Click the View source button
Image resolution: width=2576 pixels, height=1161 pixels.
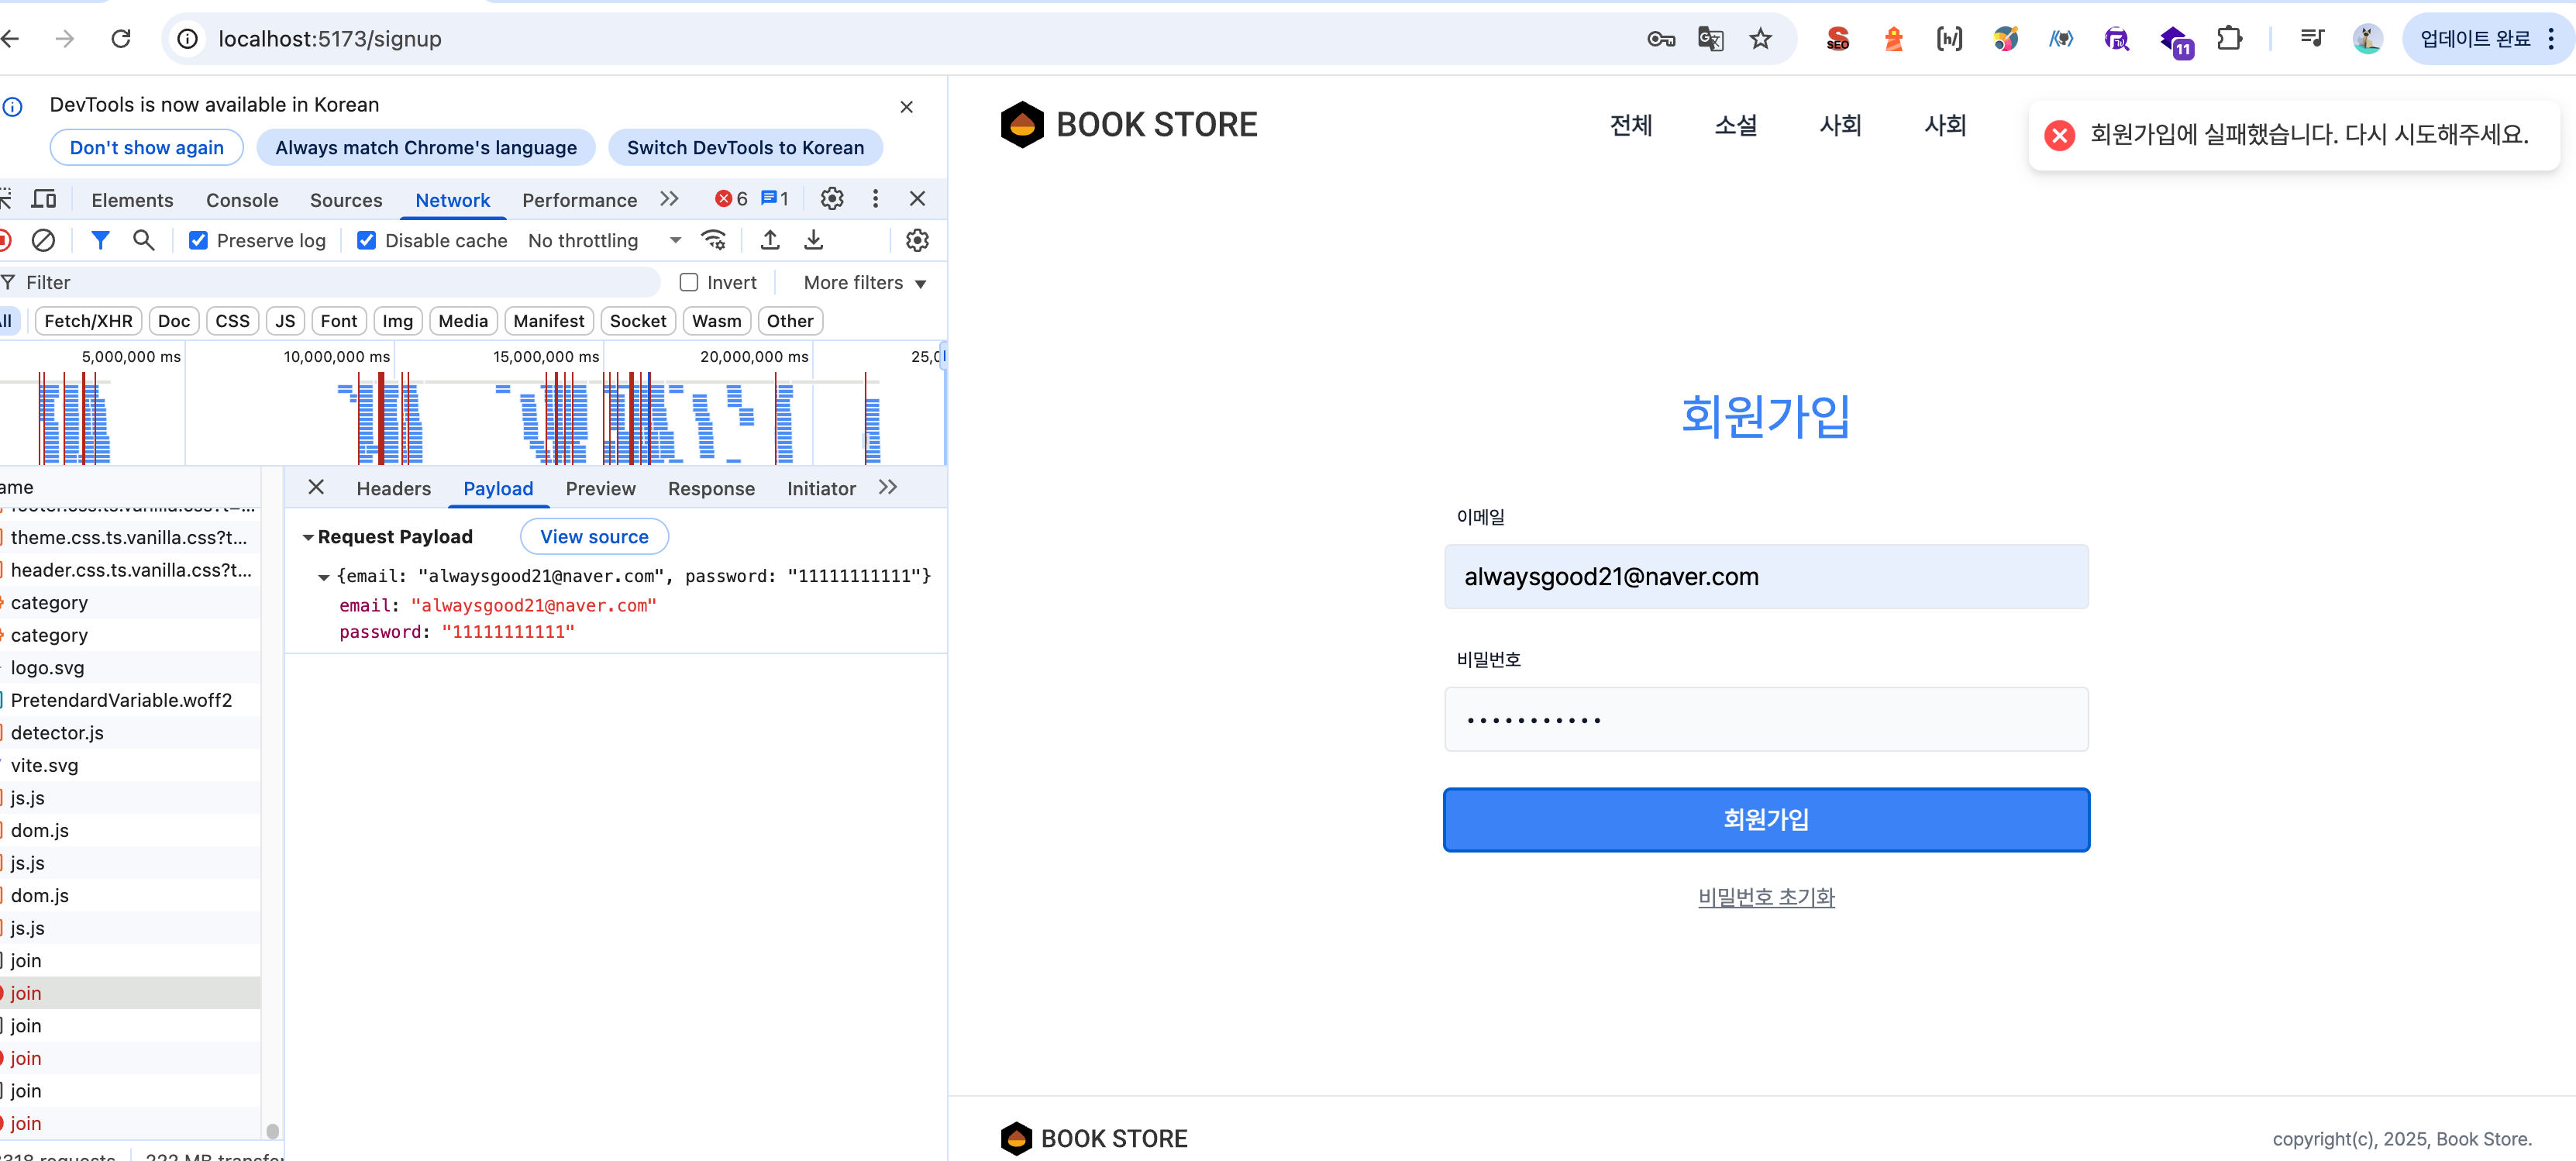(595, 537)
